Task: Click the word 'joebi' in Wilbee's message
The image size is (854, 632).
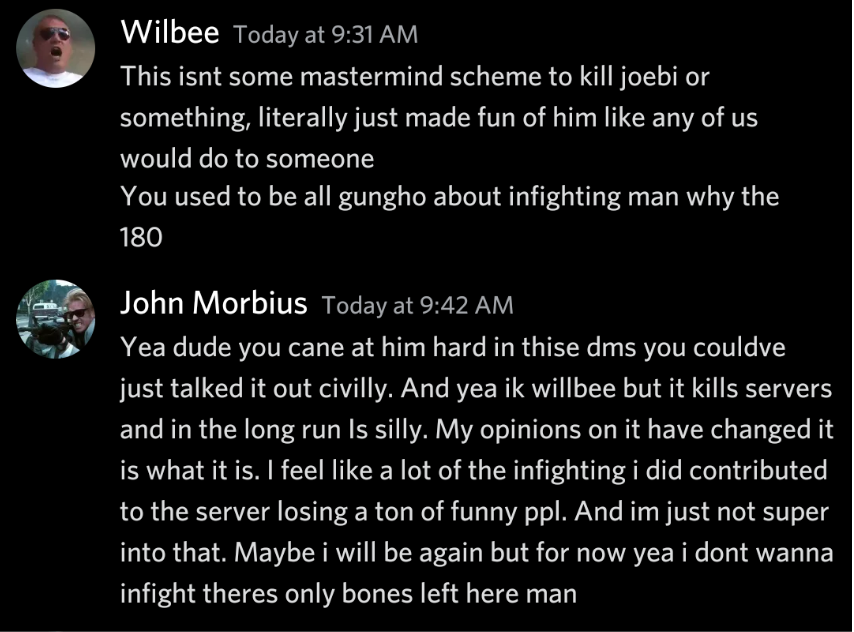Action: pyautogui.click(x=648, y=77)
